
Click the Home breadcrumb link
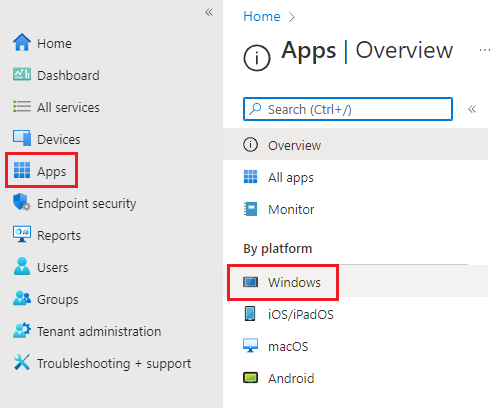(x=262, y=16)
